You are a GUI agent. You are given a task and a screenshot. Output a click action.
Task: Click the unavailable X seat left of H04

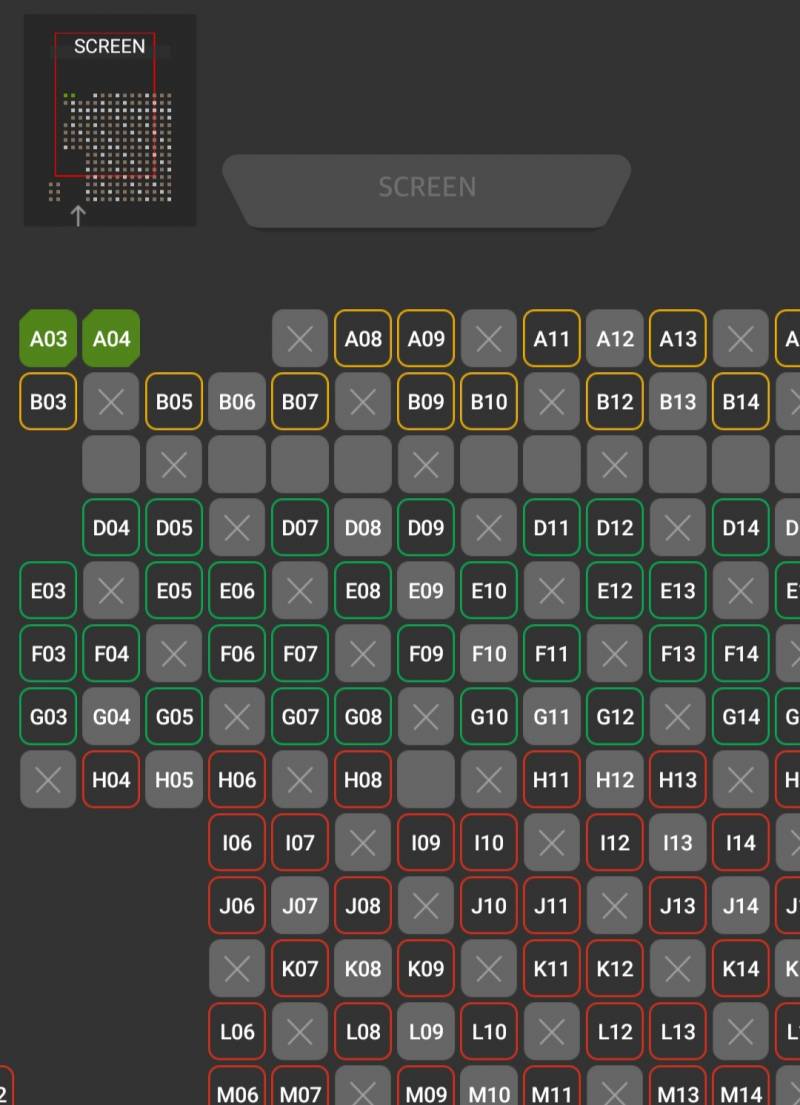coord(48,780)
